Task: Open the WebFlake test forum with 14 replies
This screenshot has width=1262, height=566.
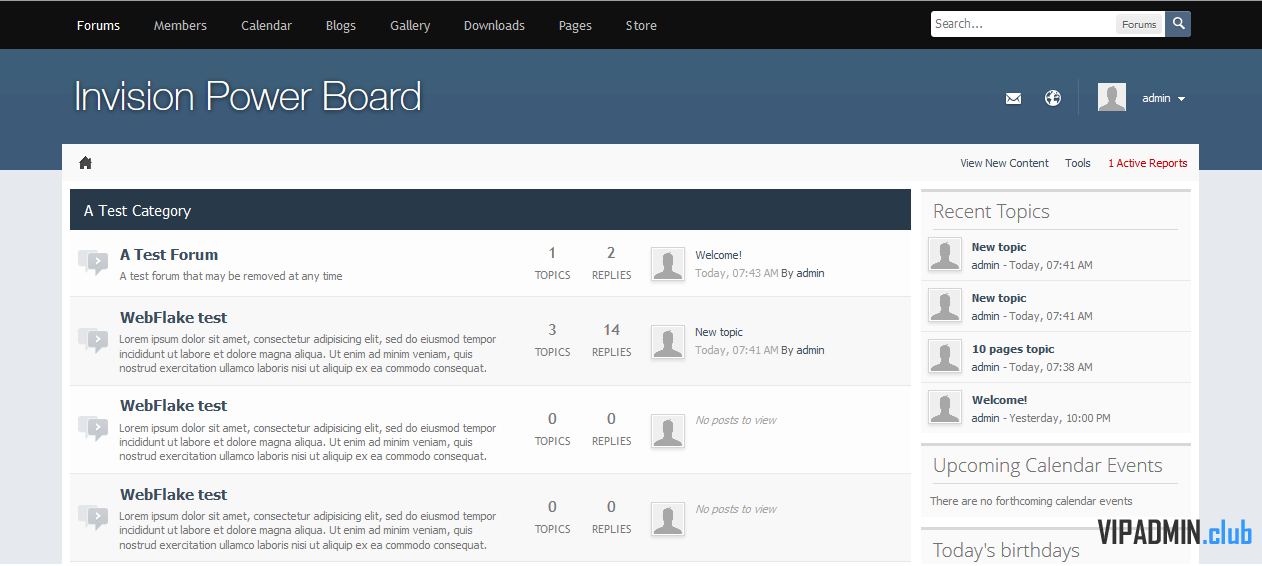Action: (x=173, y=318)
